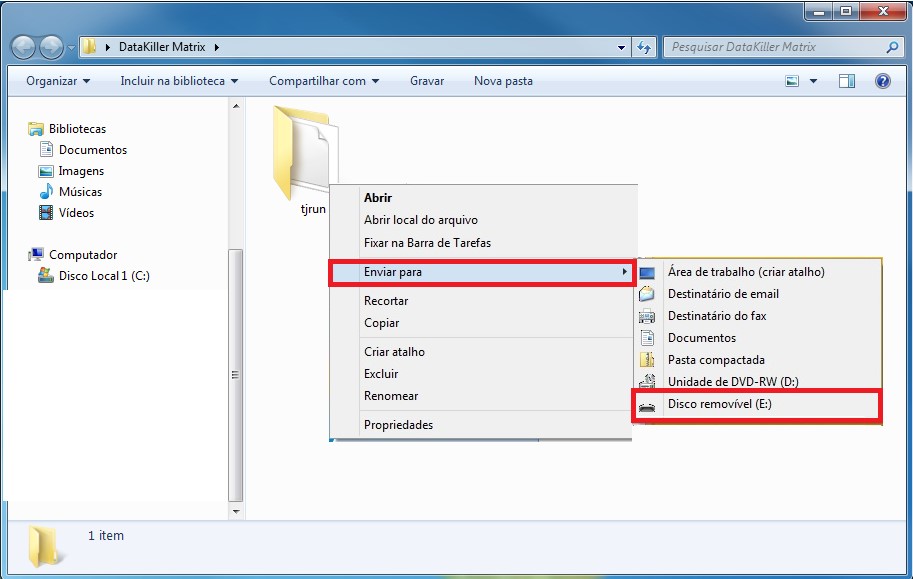Click the Computador monitor icon

(x=36, y=255)
